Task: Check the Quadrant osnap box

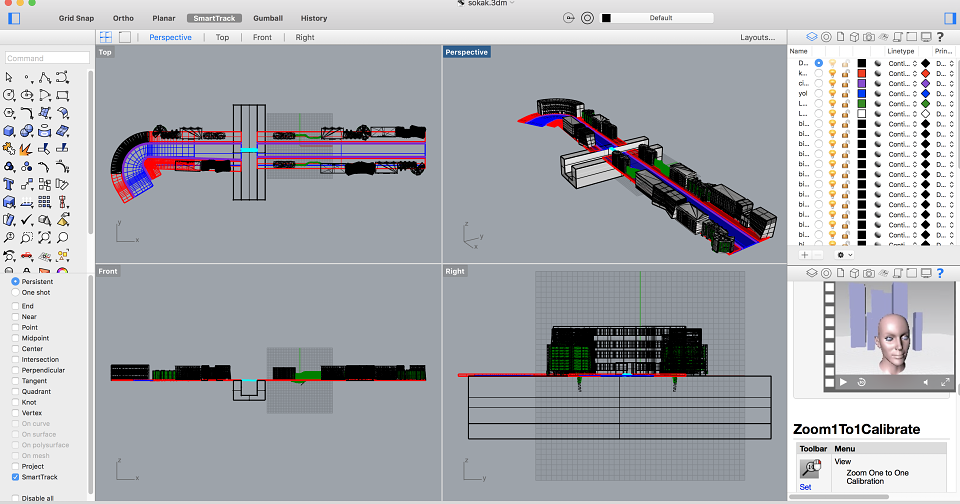Action: point(15,392)
